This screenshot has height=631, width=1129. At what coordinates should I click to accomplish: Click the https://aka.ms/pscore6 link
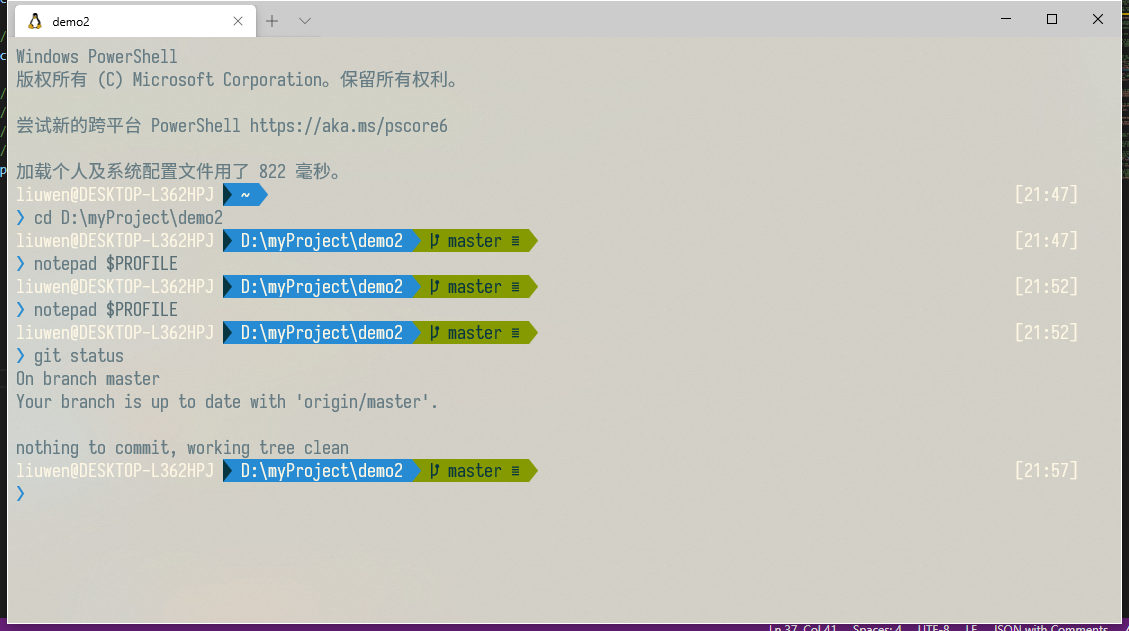coord(348,126)
